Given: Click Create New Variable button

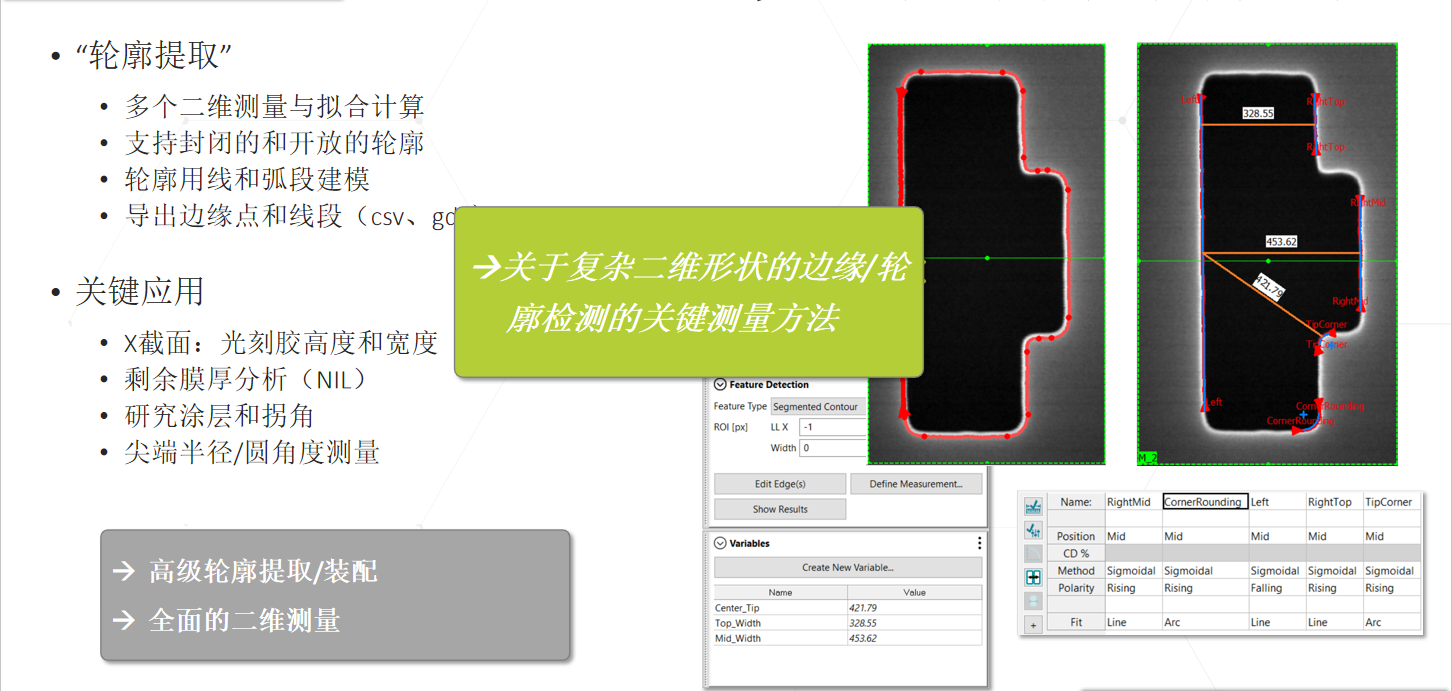Looking at the screenshot, I should click(847, 568).
